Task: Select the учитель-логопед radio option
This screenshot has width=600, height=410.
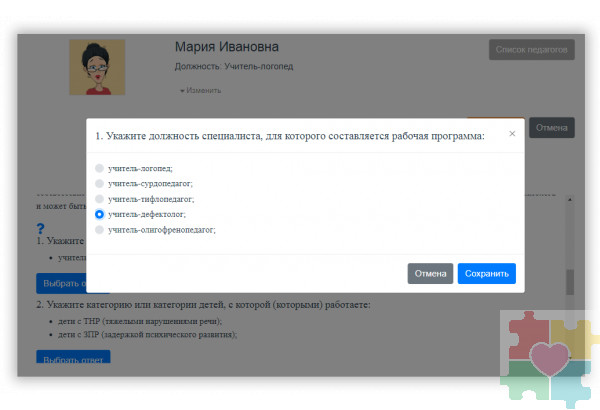Action: coord(99,169)
